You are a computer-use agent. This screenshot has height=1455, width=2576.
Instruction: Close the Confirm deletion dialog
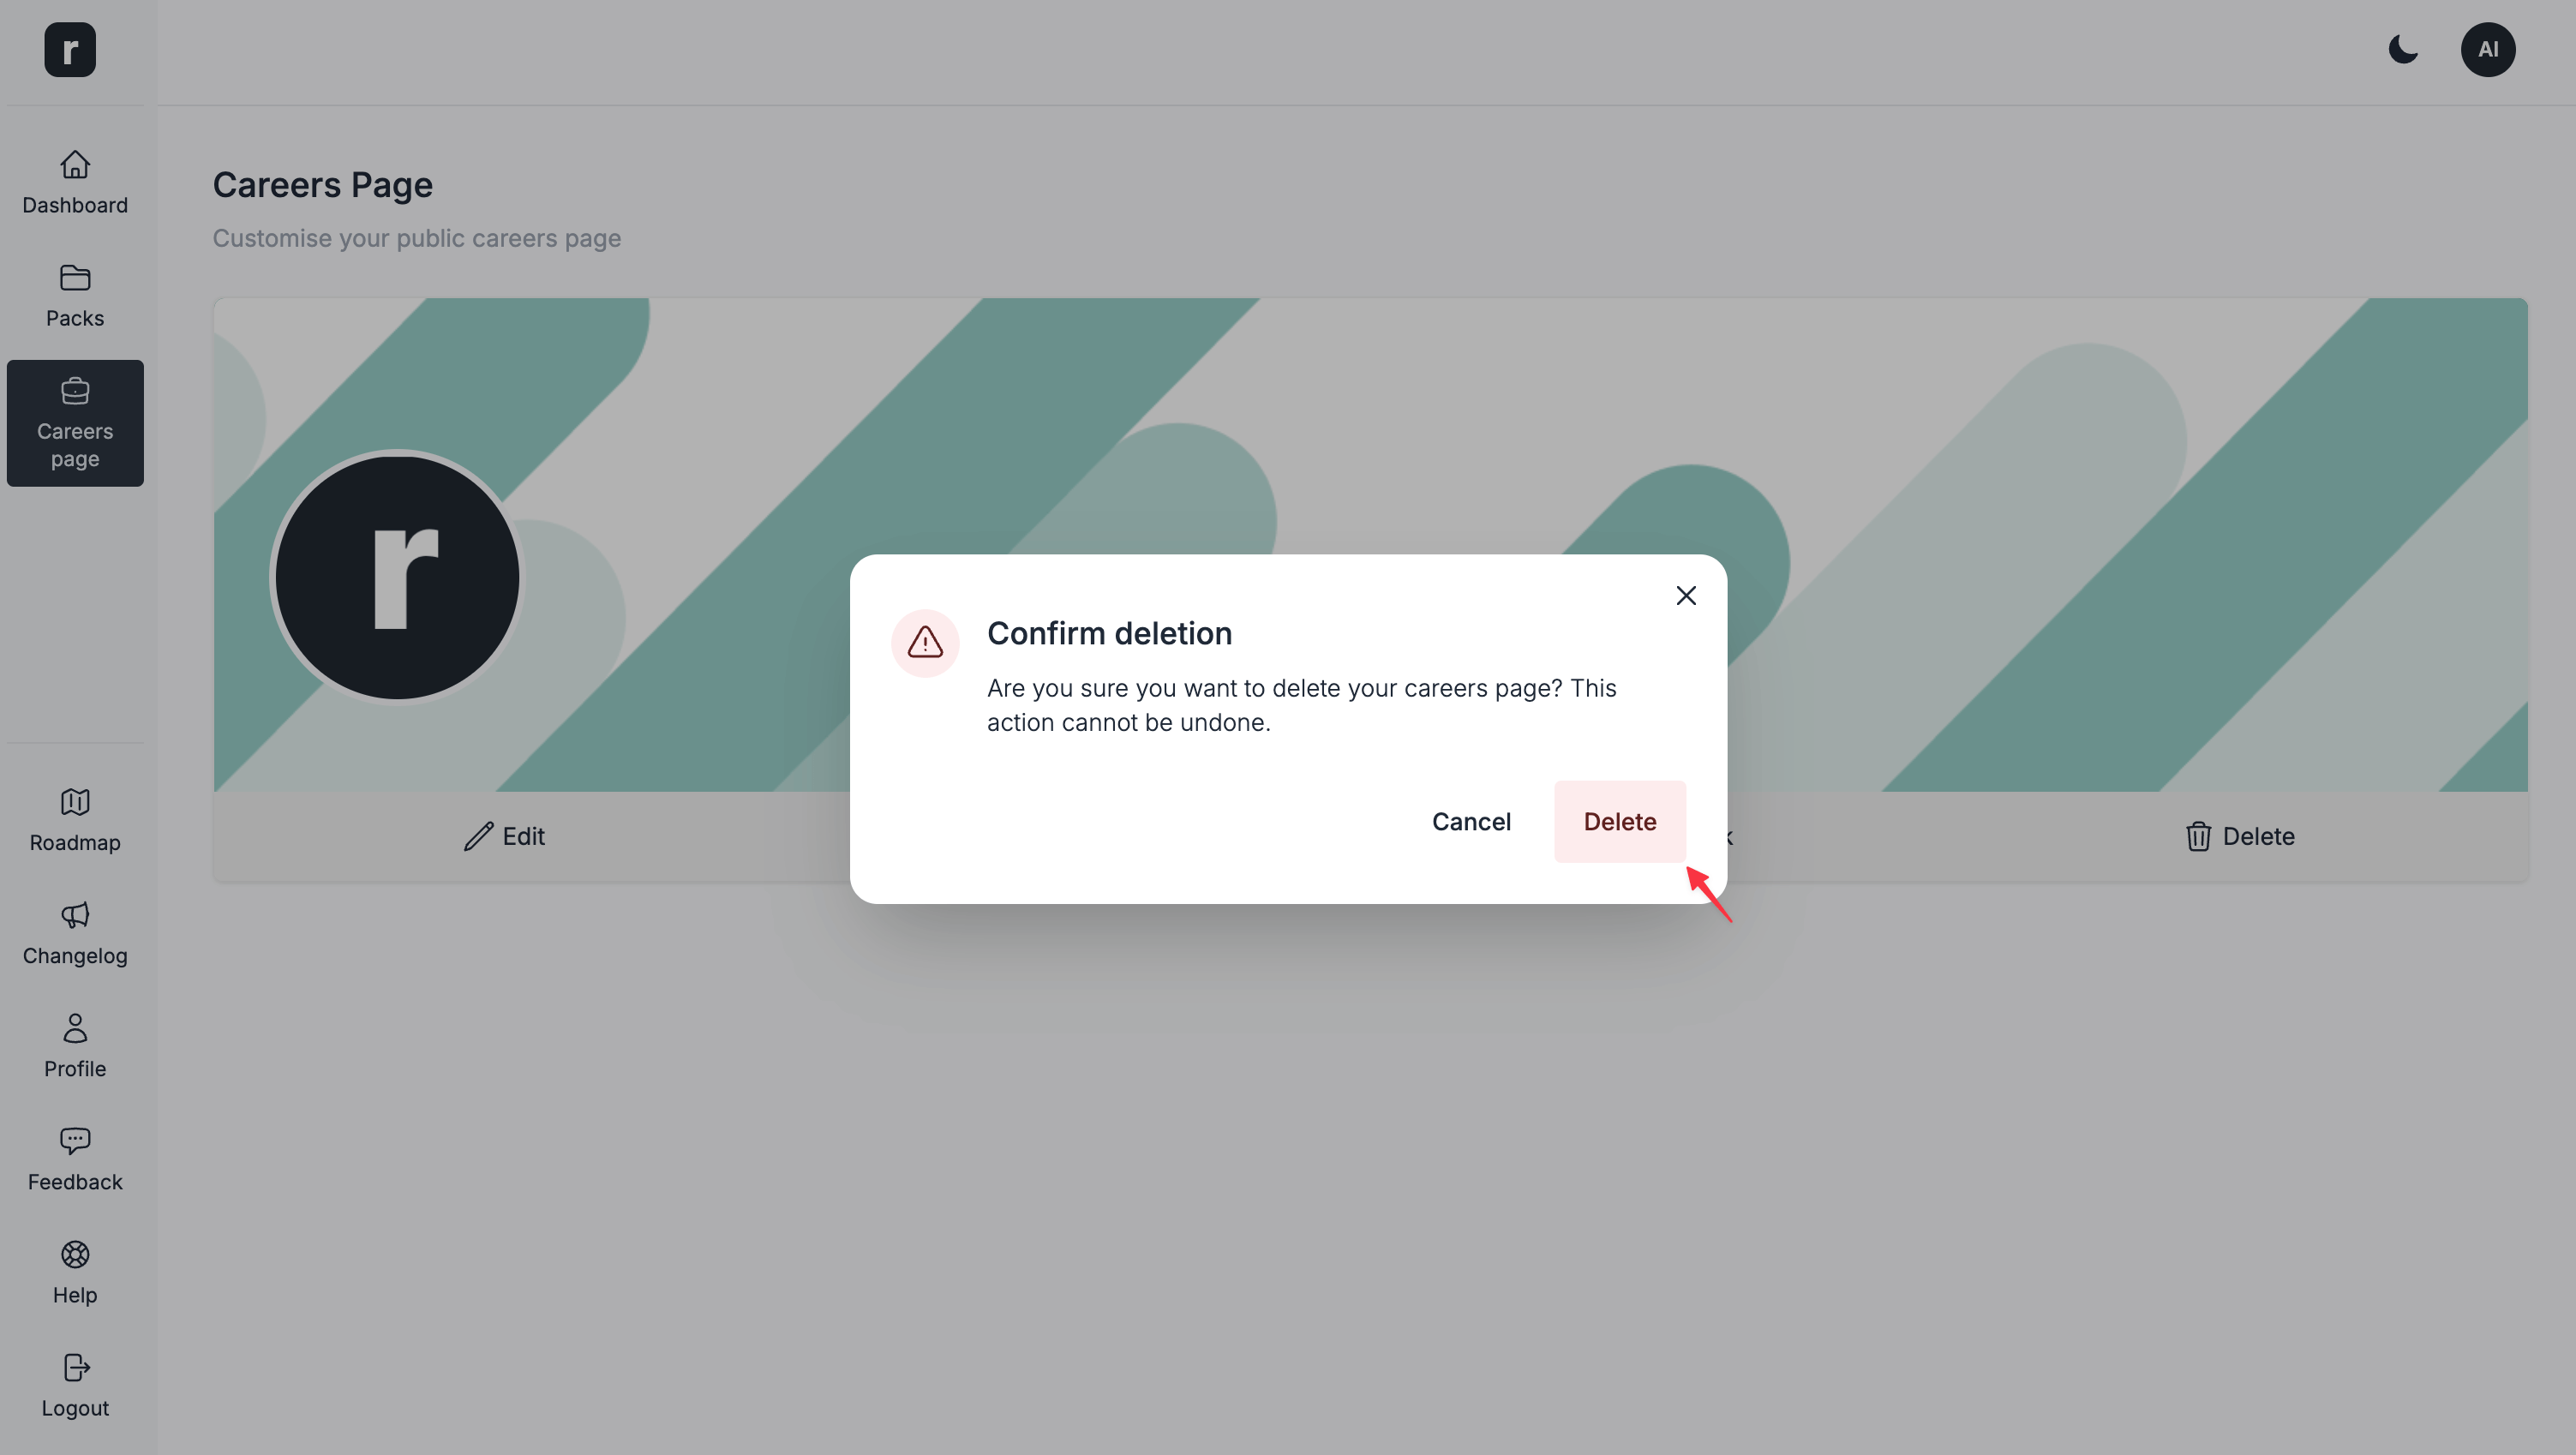point(1686,595)
